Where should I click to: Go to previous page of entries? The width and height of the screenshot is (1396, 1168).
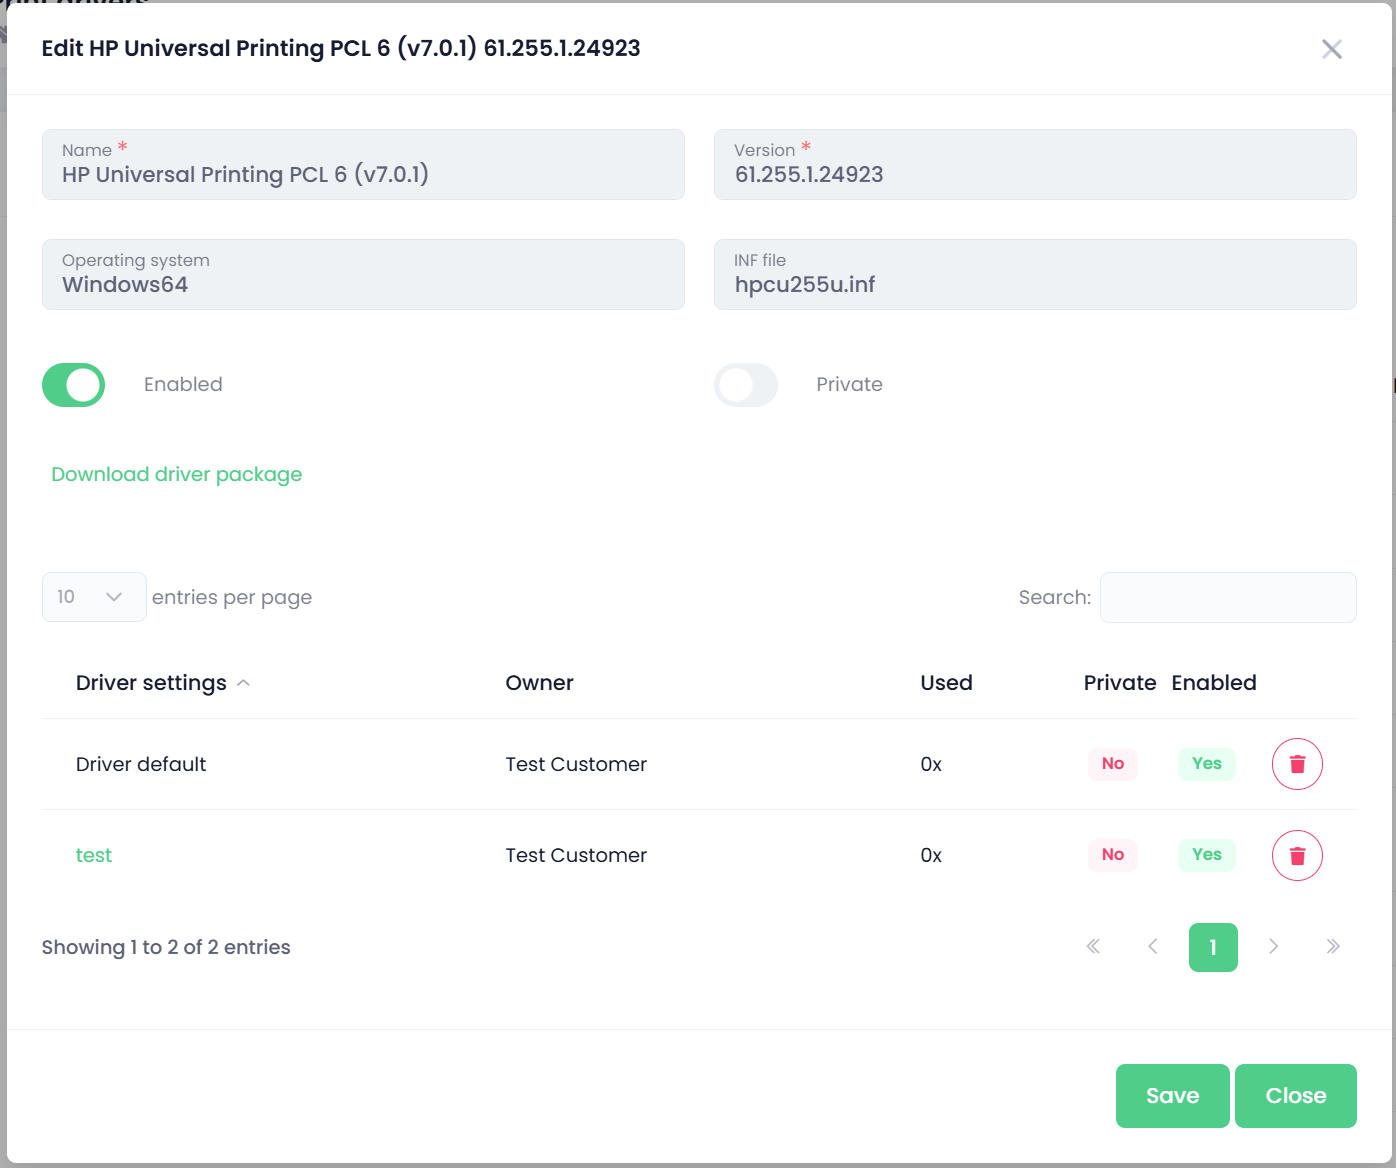(x=1153, y=947)
